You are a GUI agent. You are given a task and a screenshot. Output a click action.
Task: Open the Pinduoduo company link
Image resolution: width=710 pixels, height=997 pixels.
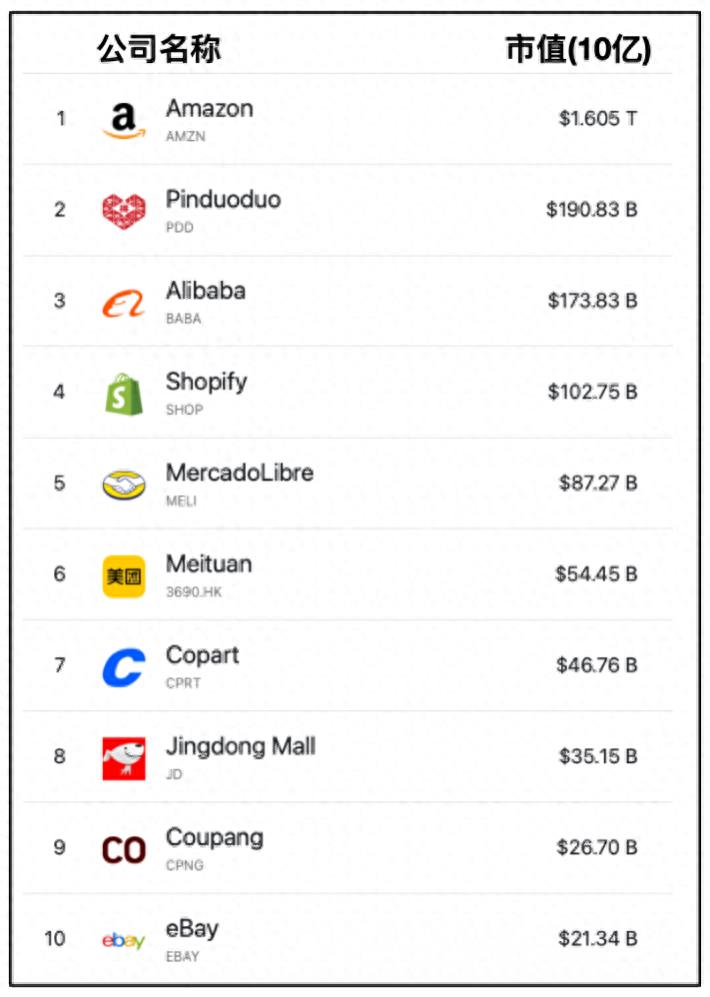[x=223, y=200]
